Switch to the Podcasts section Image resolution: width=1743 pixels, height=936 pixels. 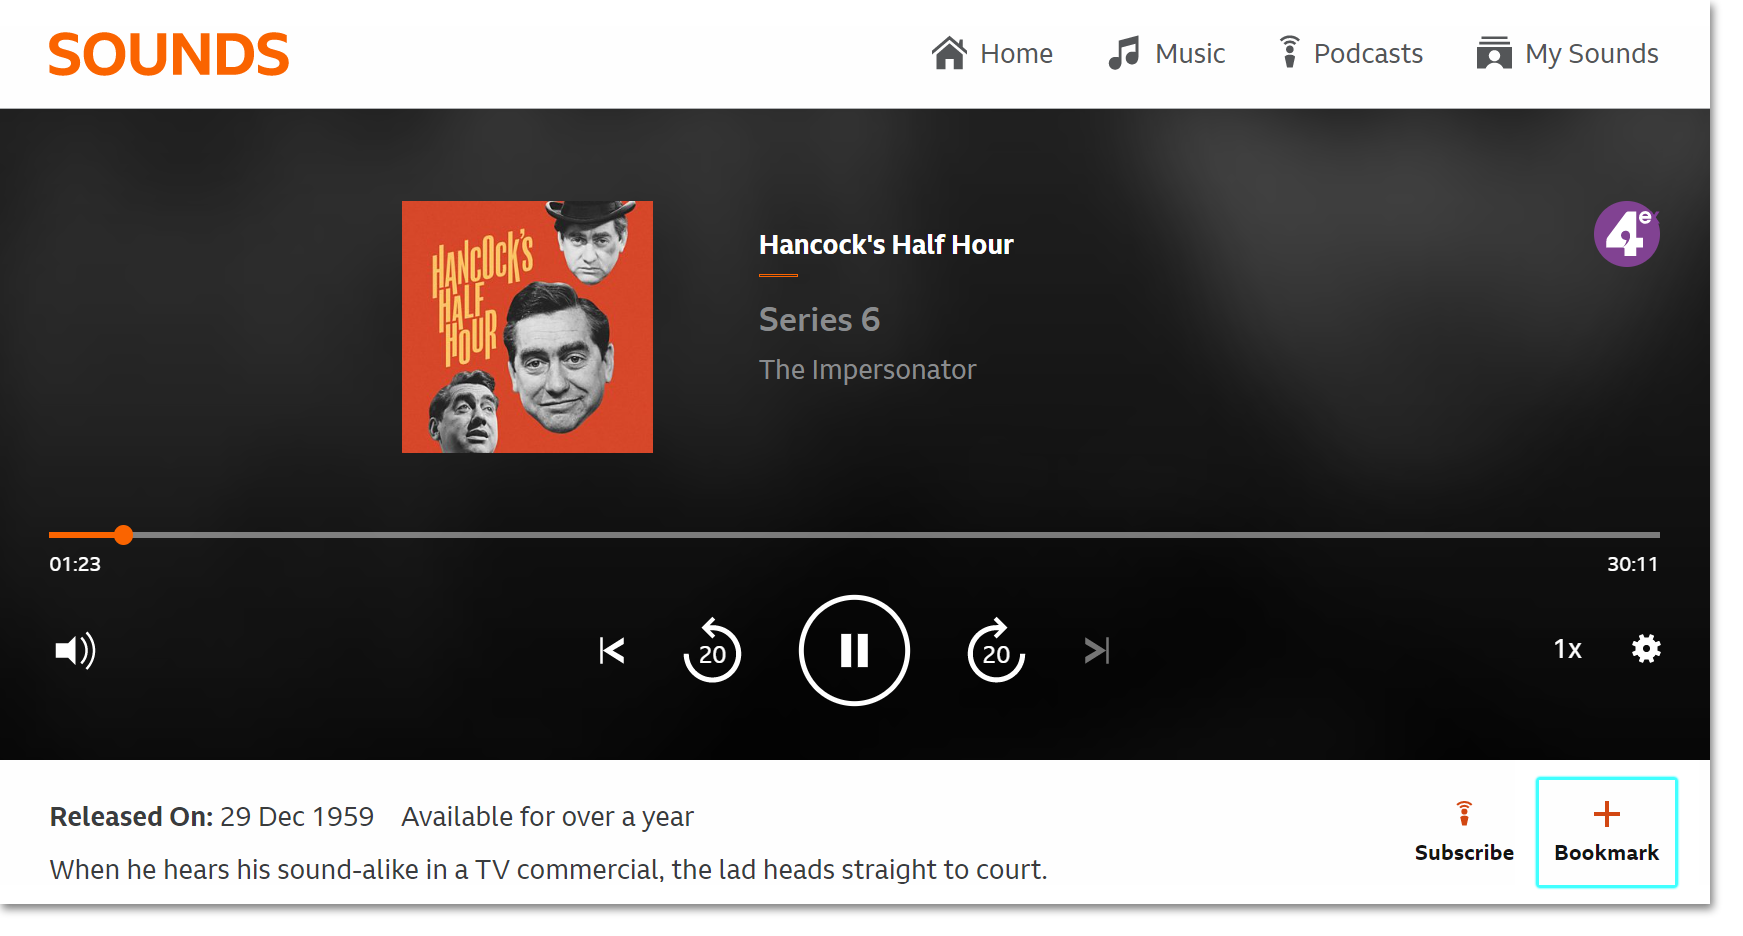1350,53
